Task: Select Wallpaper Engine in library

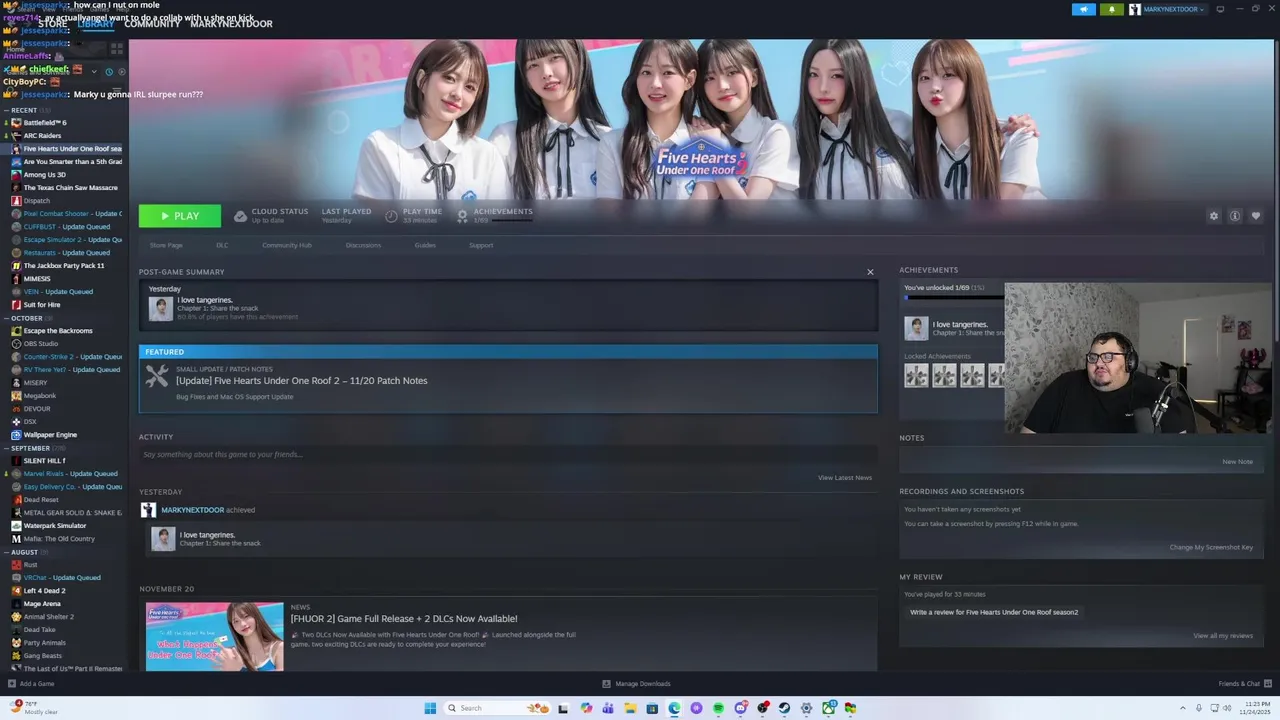Action: tap(50, 435)
